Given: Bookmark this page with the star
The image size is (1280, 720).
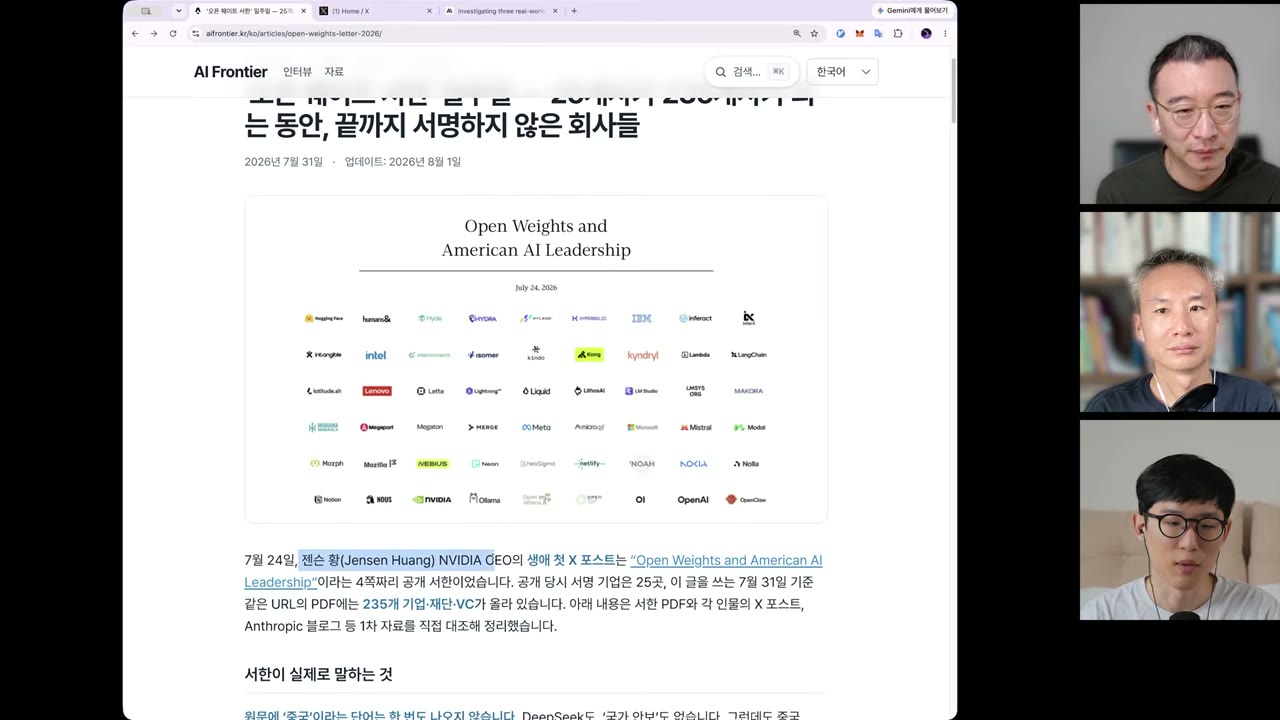Looking at the screenshot, I should tap(814, 33).
